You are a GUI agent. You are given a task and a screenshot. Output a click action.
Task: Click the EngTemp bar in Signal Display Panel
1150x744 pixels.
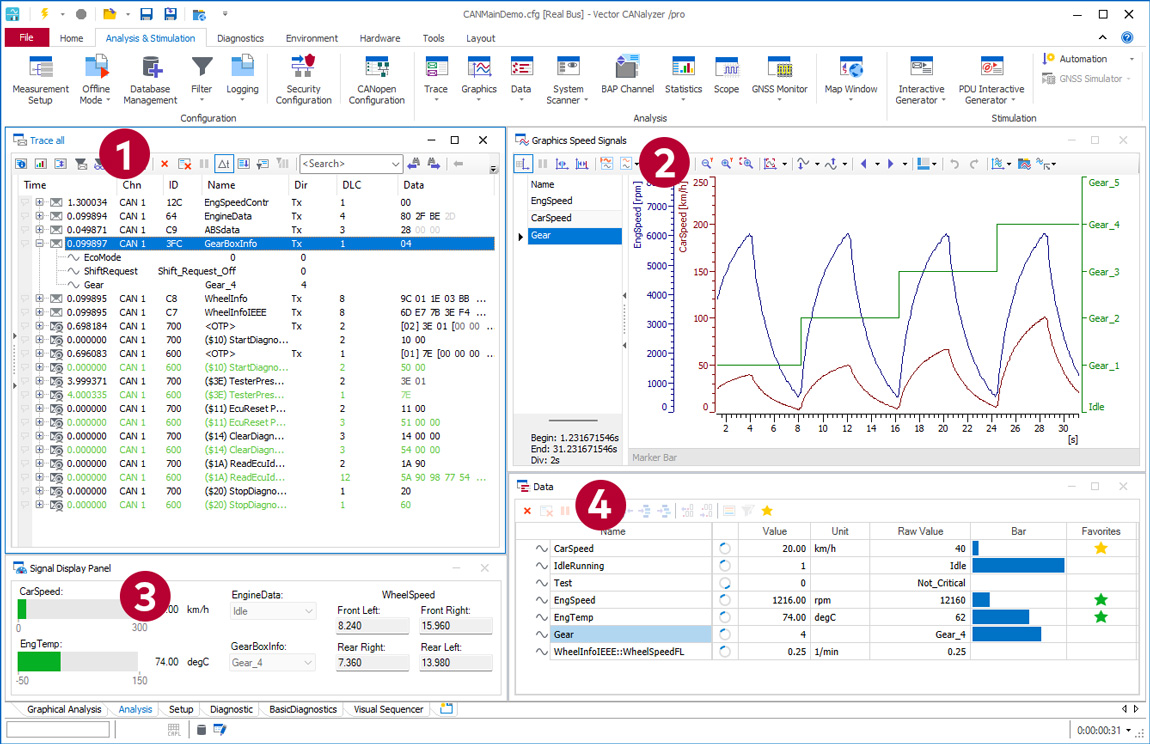coord(78,661)
